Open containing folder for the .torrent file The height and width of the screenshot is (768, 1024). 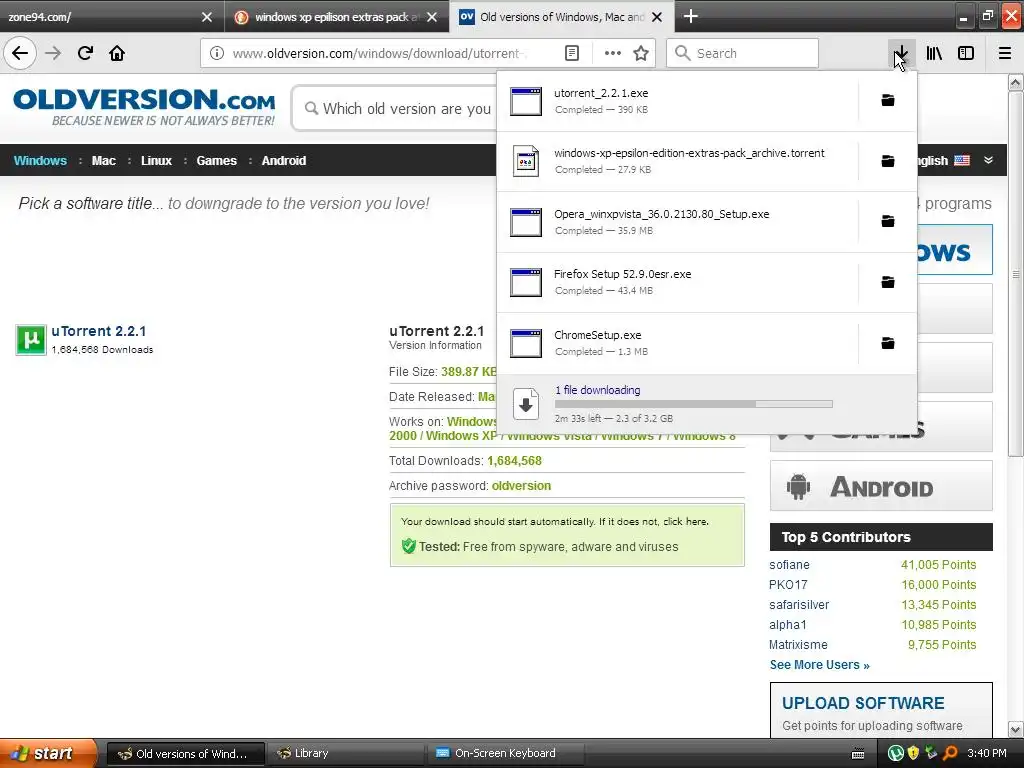click(x=888, y=161)
